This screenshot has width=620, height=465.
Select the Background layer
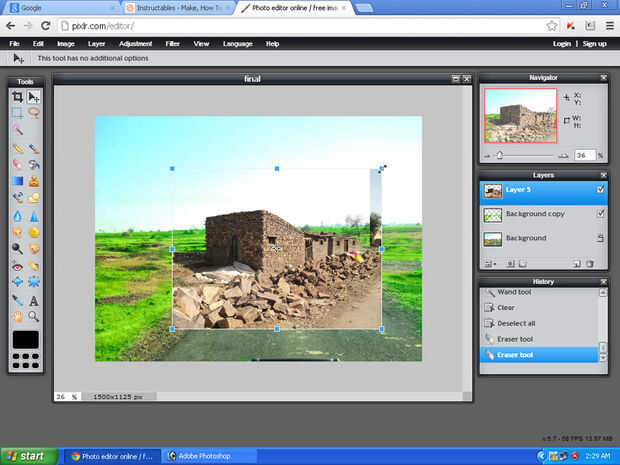(x=543, y=239)
